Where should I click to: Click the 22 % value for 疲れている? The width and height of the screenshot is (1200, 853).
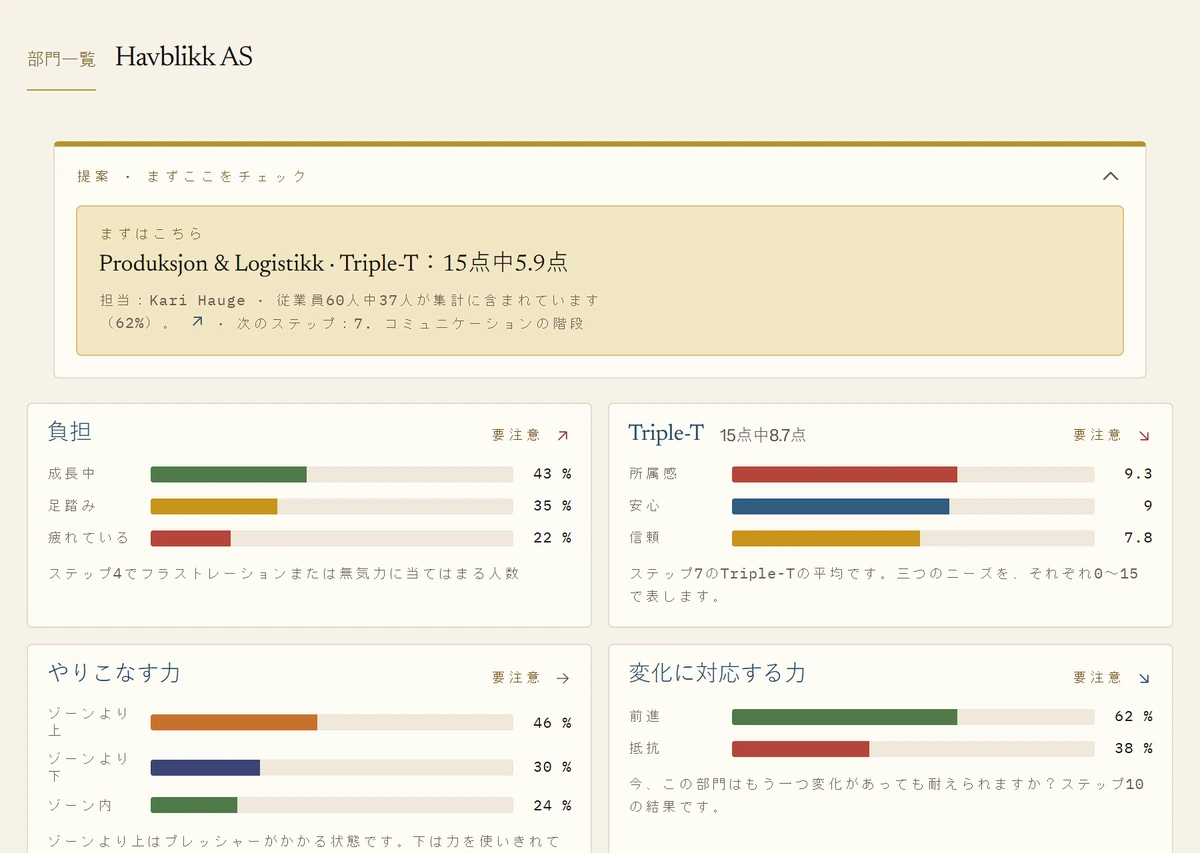click(x=552, y=538)
